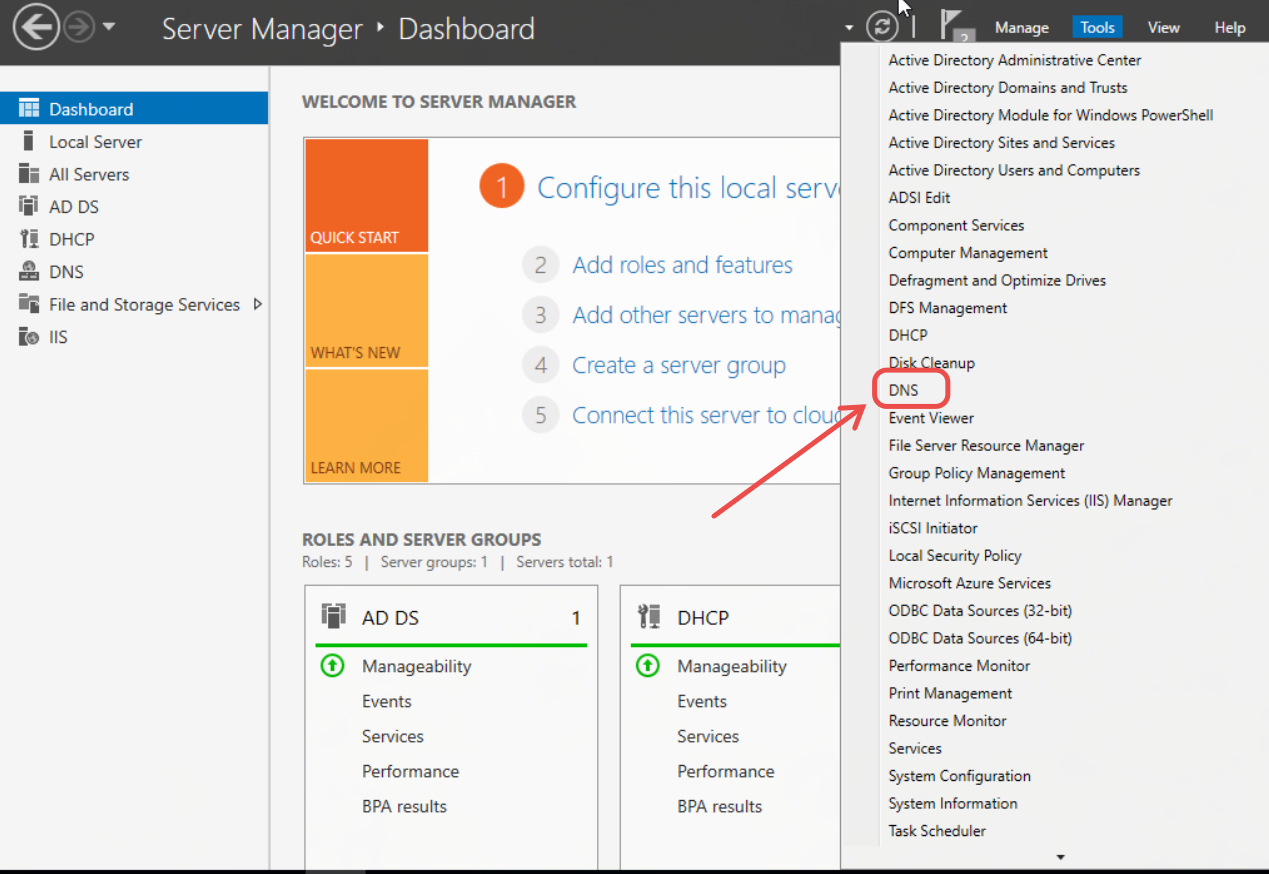1269x874 pixels.
Task: Expand File and Storage Services submenu arrow
Action: (x=258, y=304)
